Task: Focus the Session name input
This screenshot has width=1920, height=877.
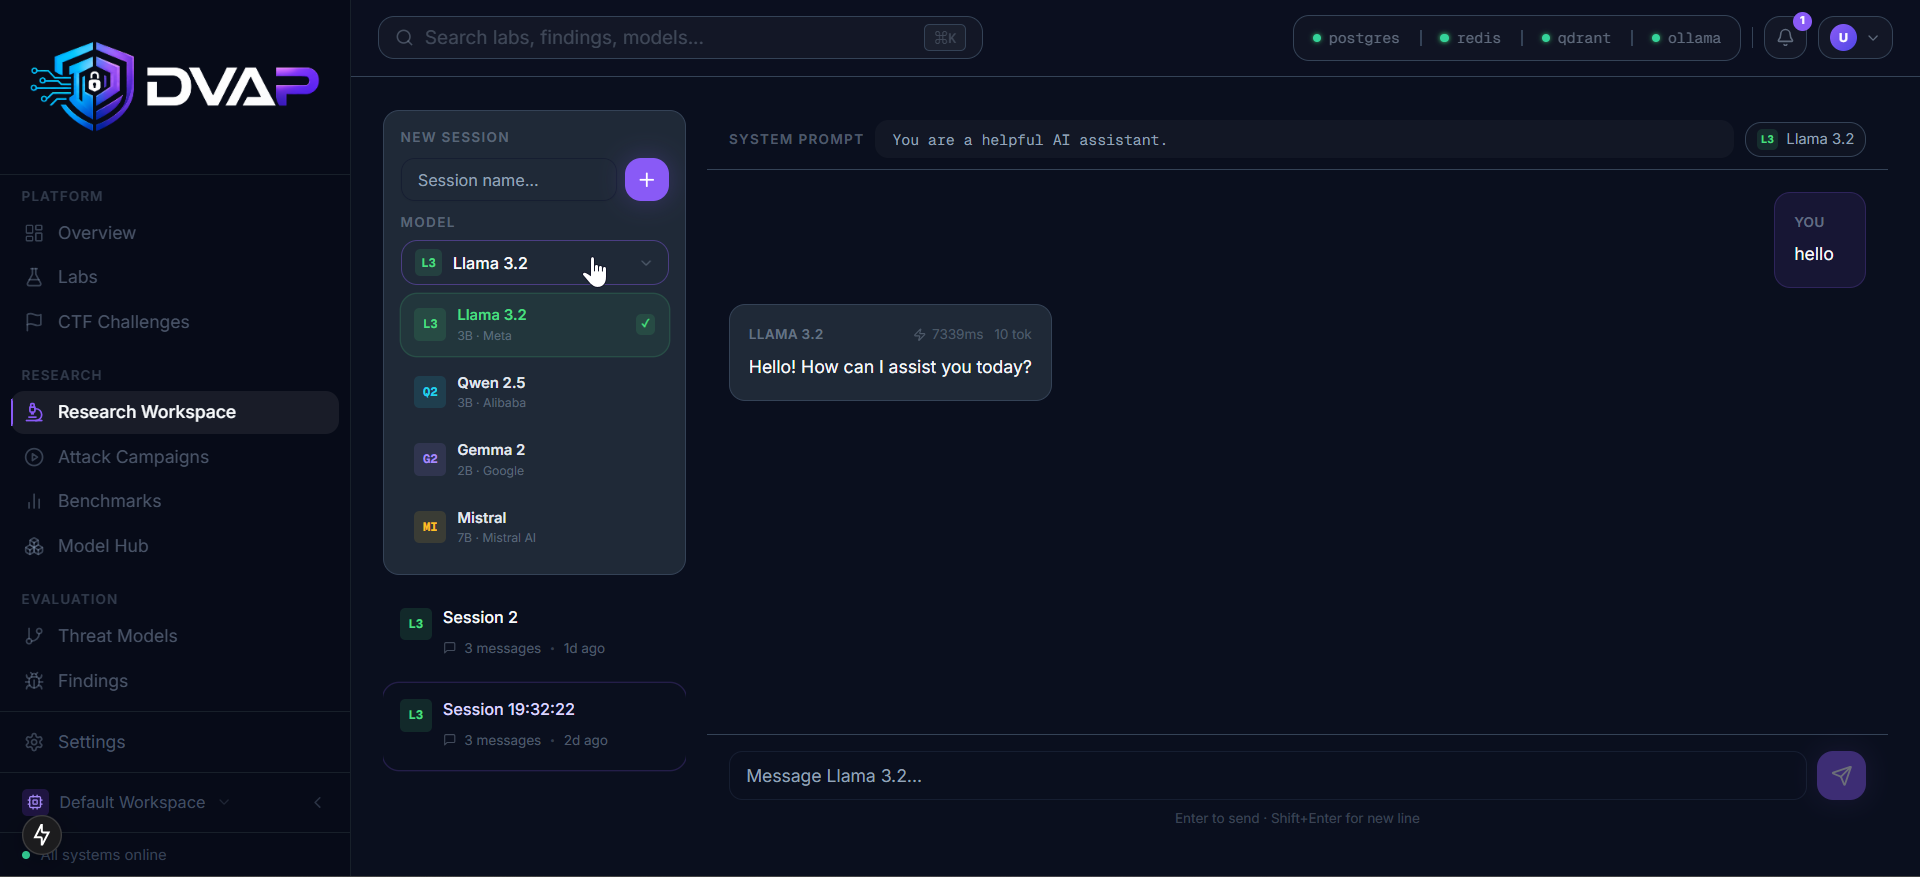Action: point(509,180)
